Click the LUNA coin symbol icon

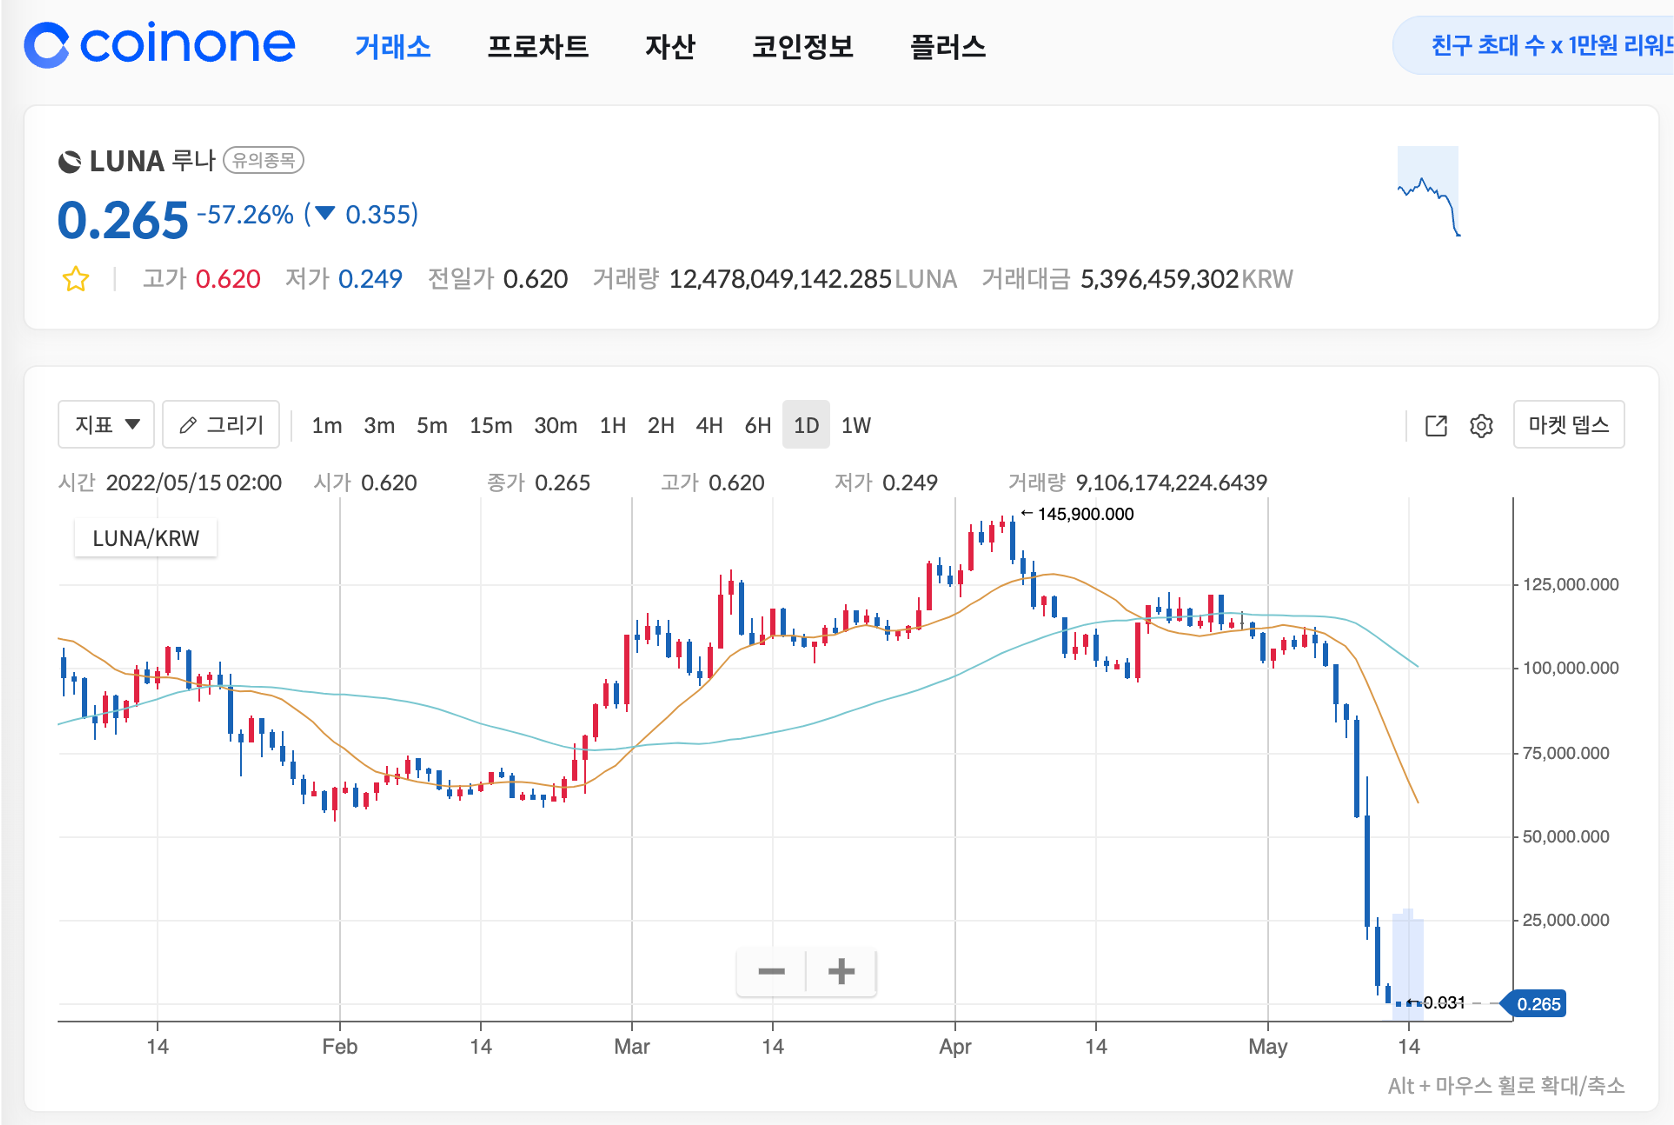pyautogui.click(x=70, y=161)
